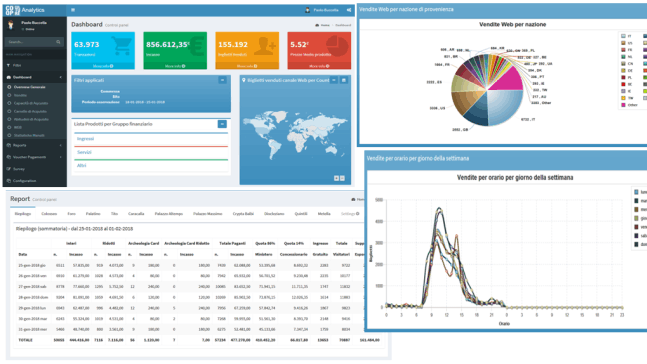
Task: Open More info on the Biglietti venduti card
Action: (x=247, y=66)
